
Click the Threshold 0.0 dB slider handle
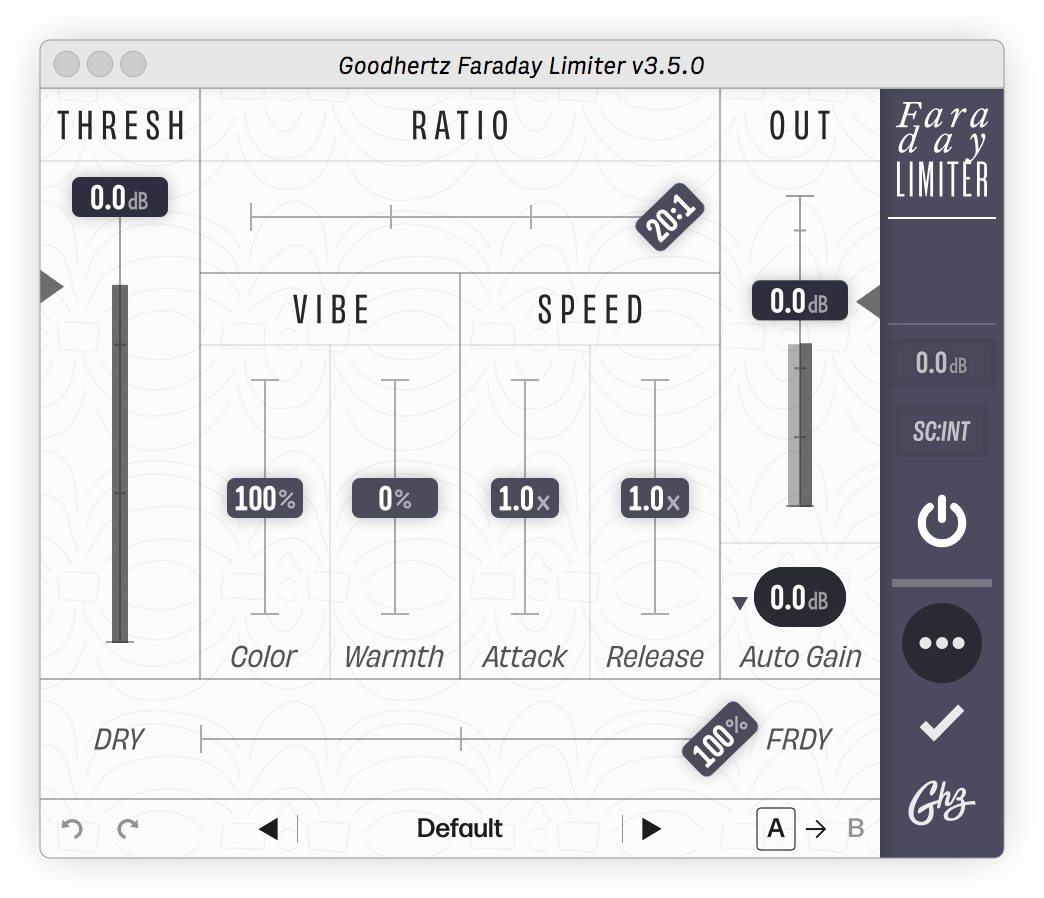coord(120,197)
